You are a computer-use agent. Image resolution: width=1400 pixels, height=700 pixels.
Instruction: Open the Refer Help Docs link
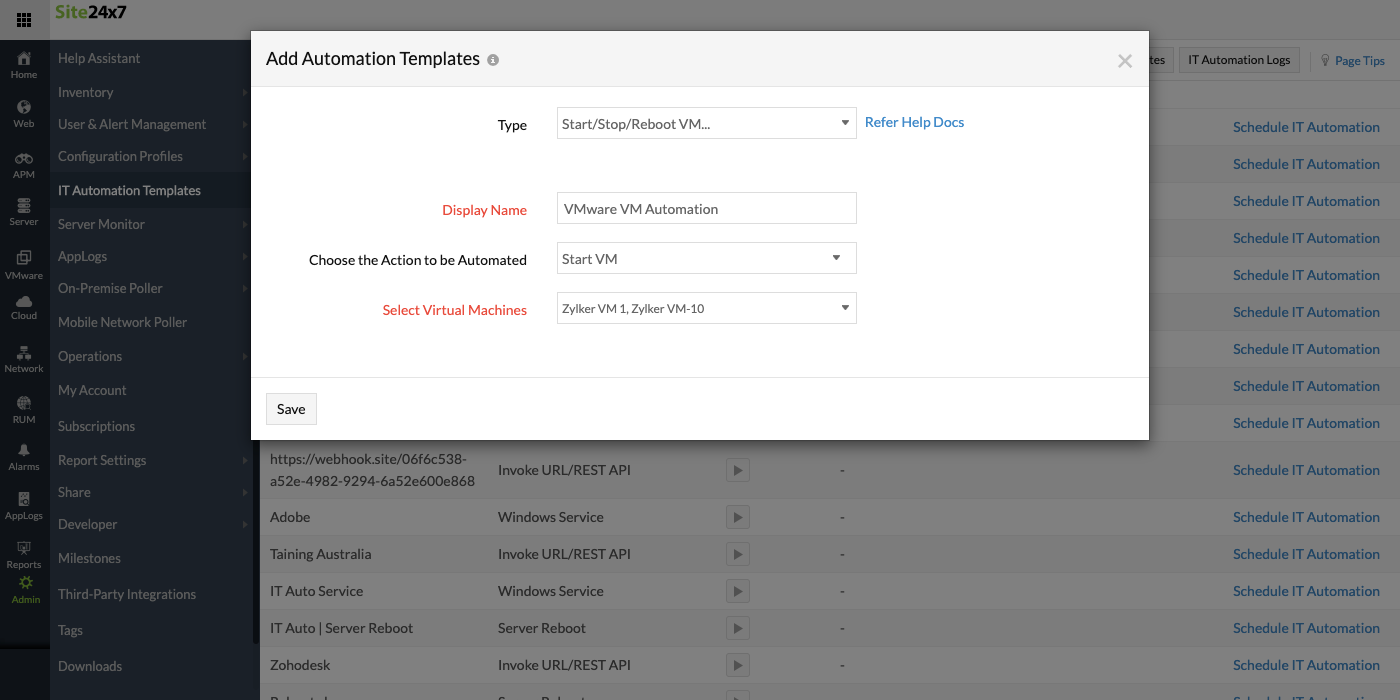913,121
